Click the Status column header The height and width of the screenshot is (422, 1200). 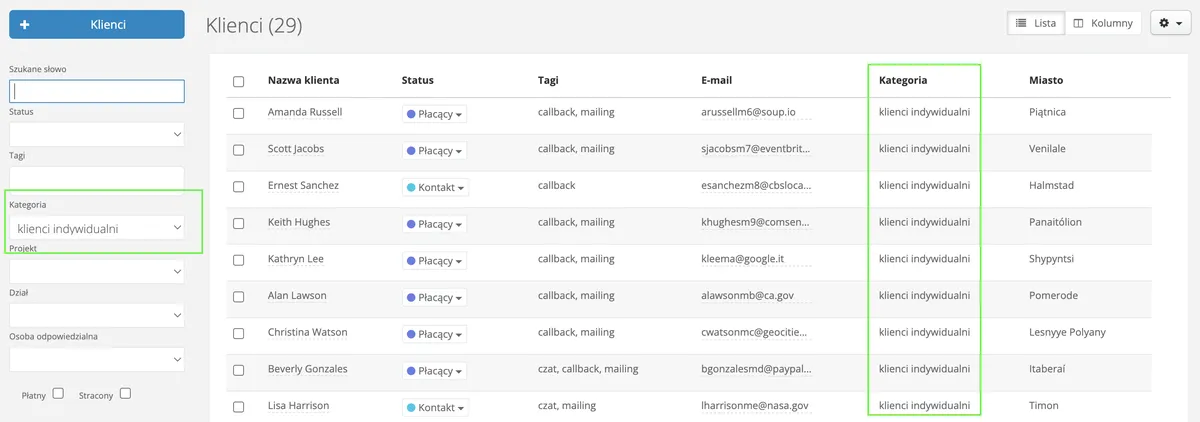click(x=417, y=80)
